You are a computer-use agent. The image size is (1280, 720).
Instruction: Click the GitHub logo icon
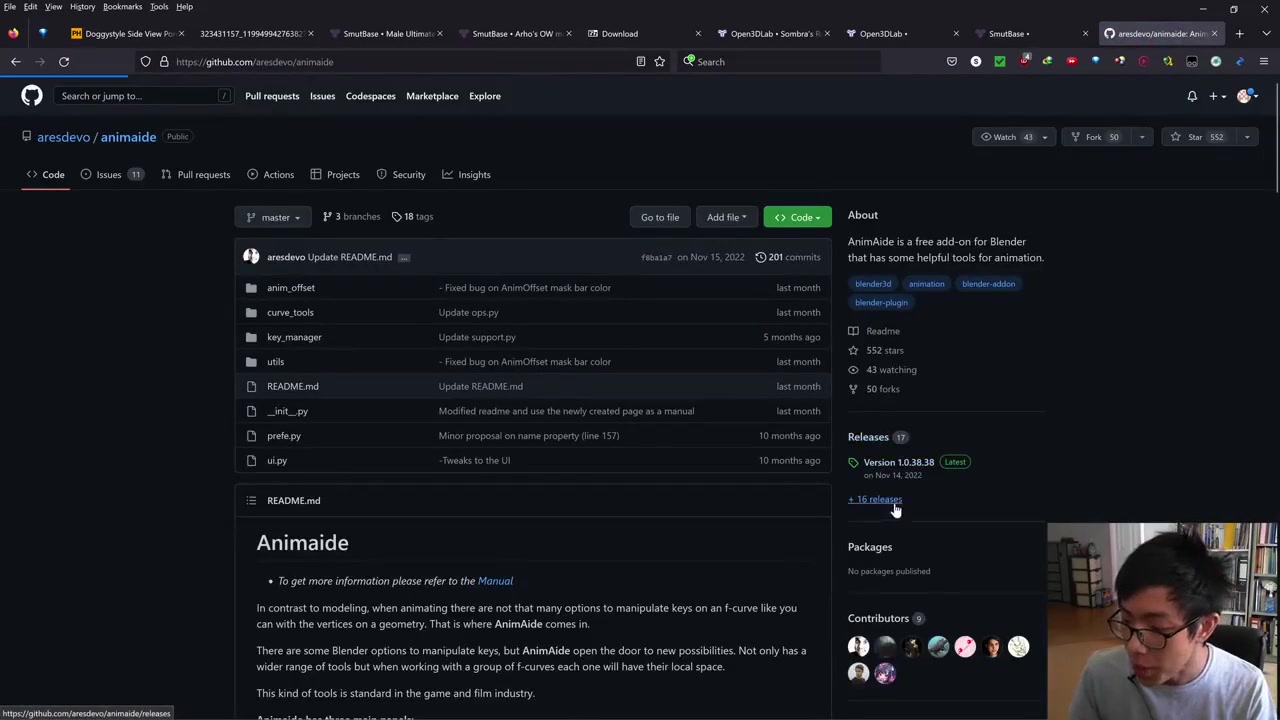(x=32, y=96)
